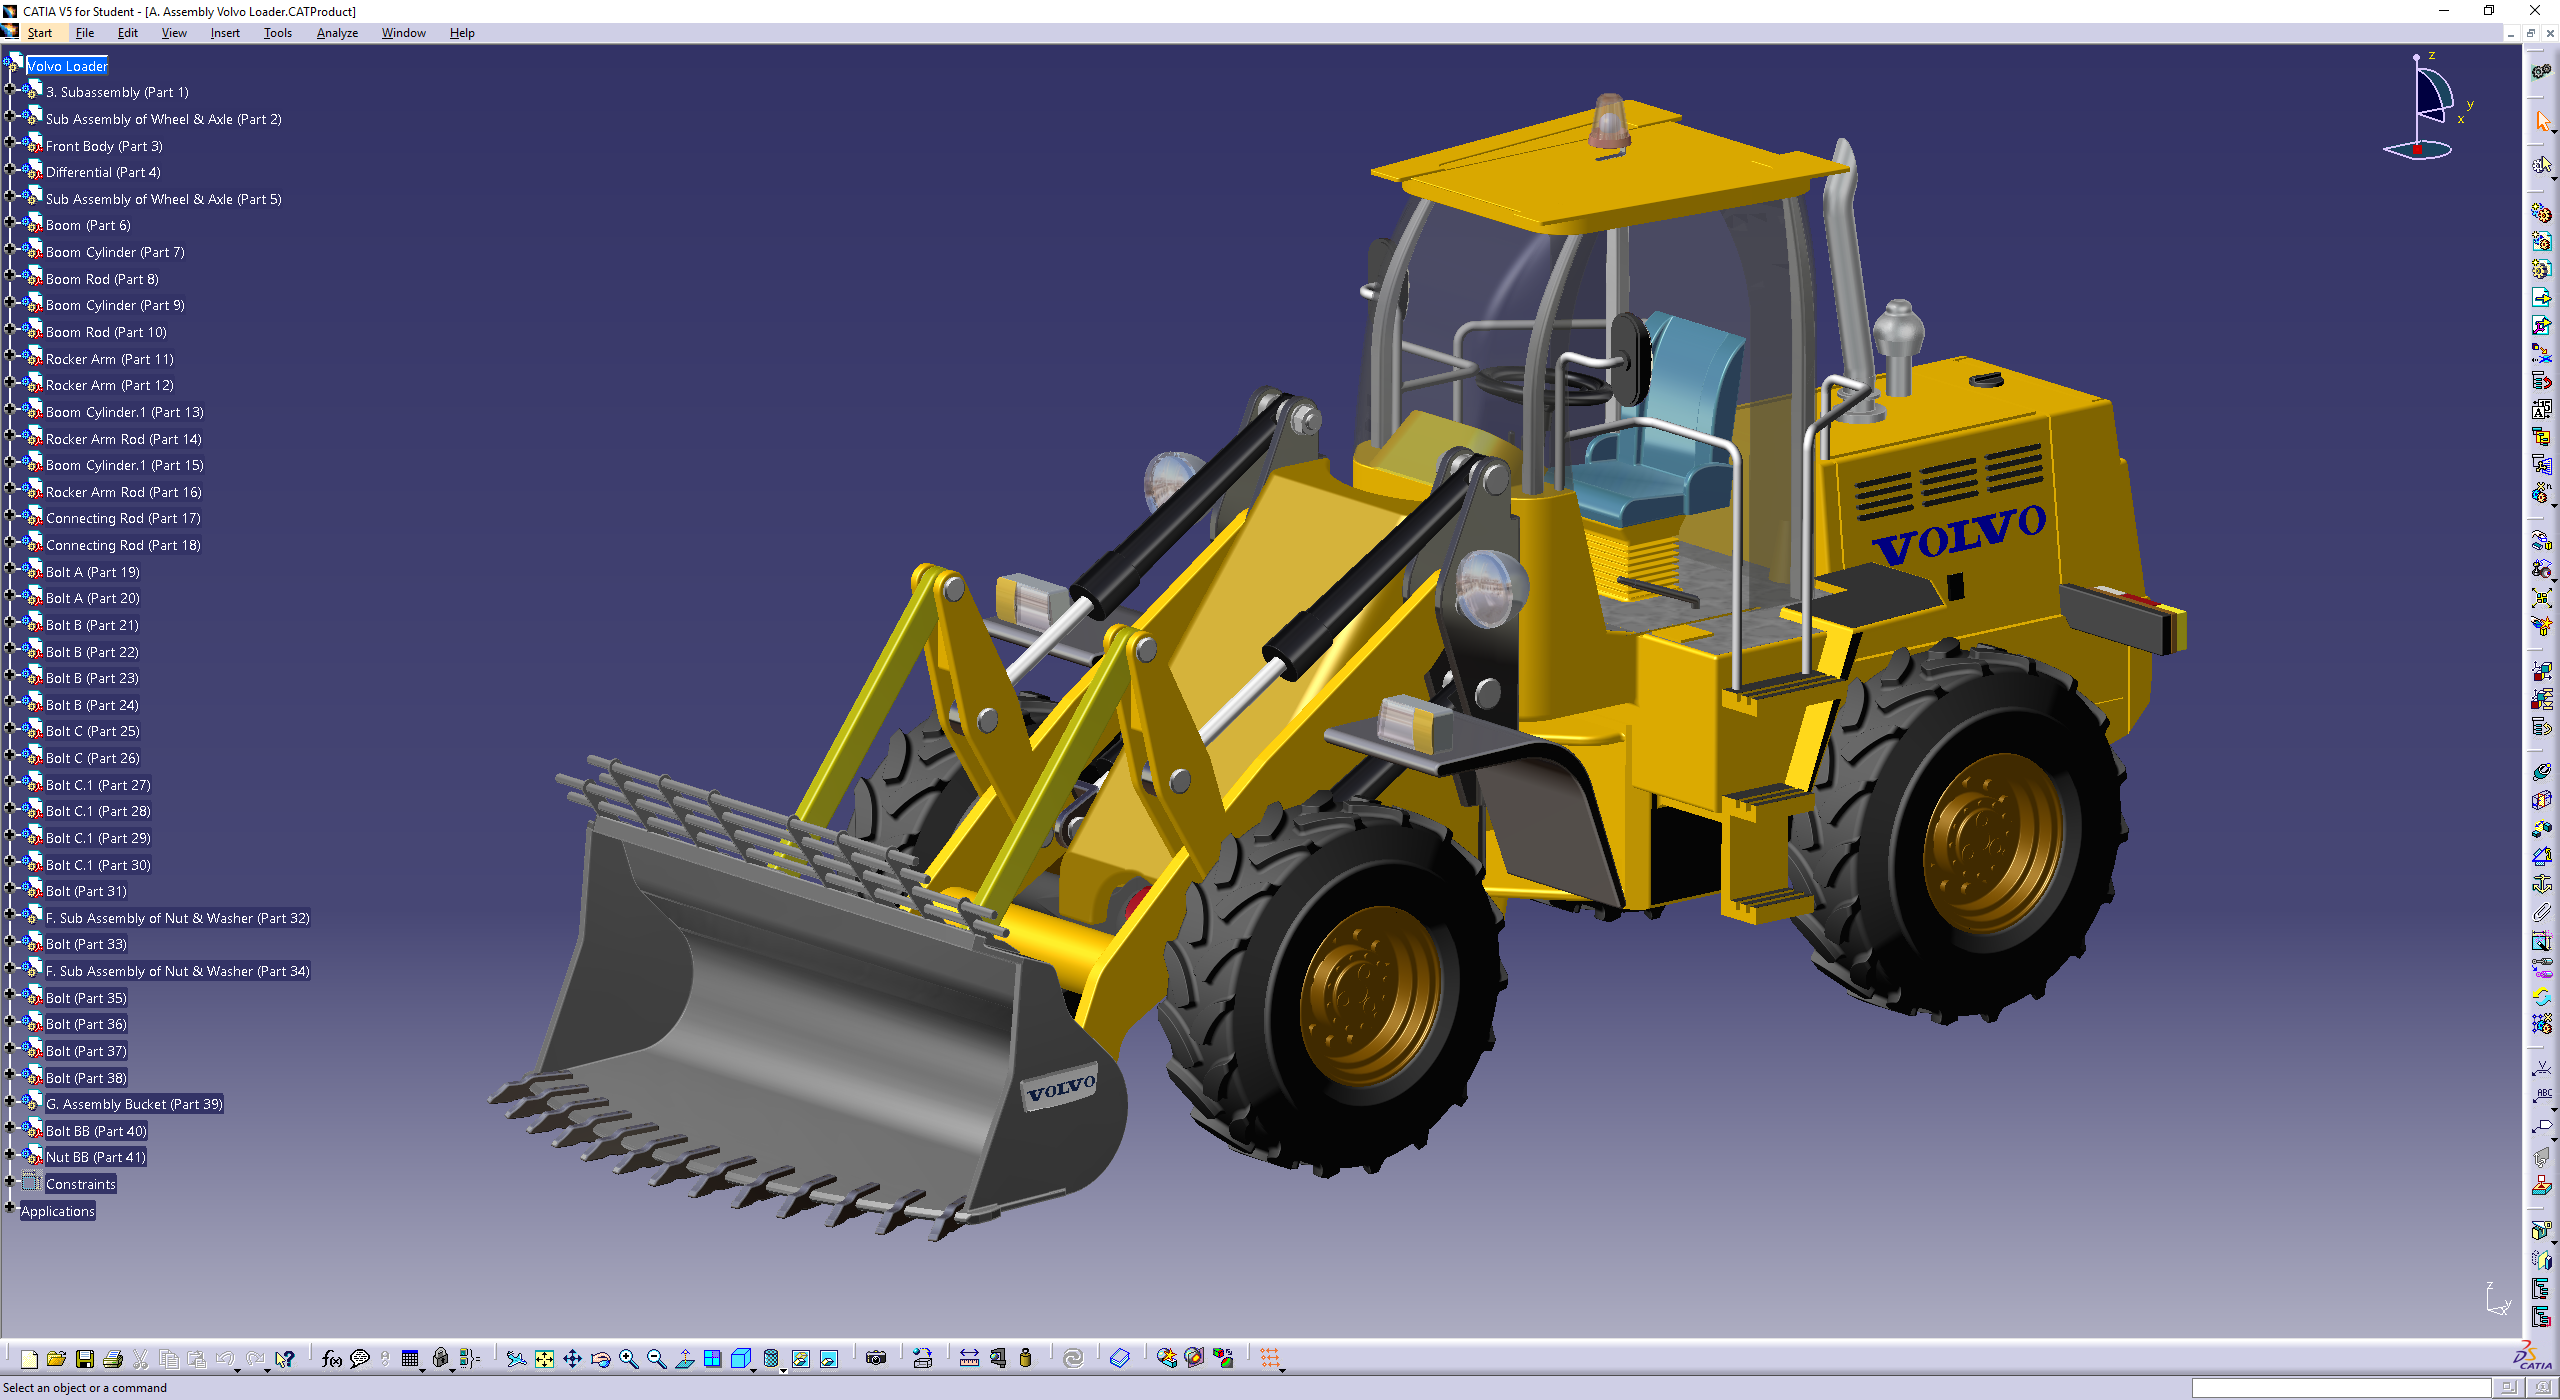
Task: Click the Zoom In magnifier icon
Action: click(x=628, y=1358)
